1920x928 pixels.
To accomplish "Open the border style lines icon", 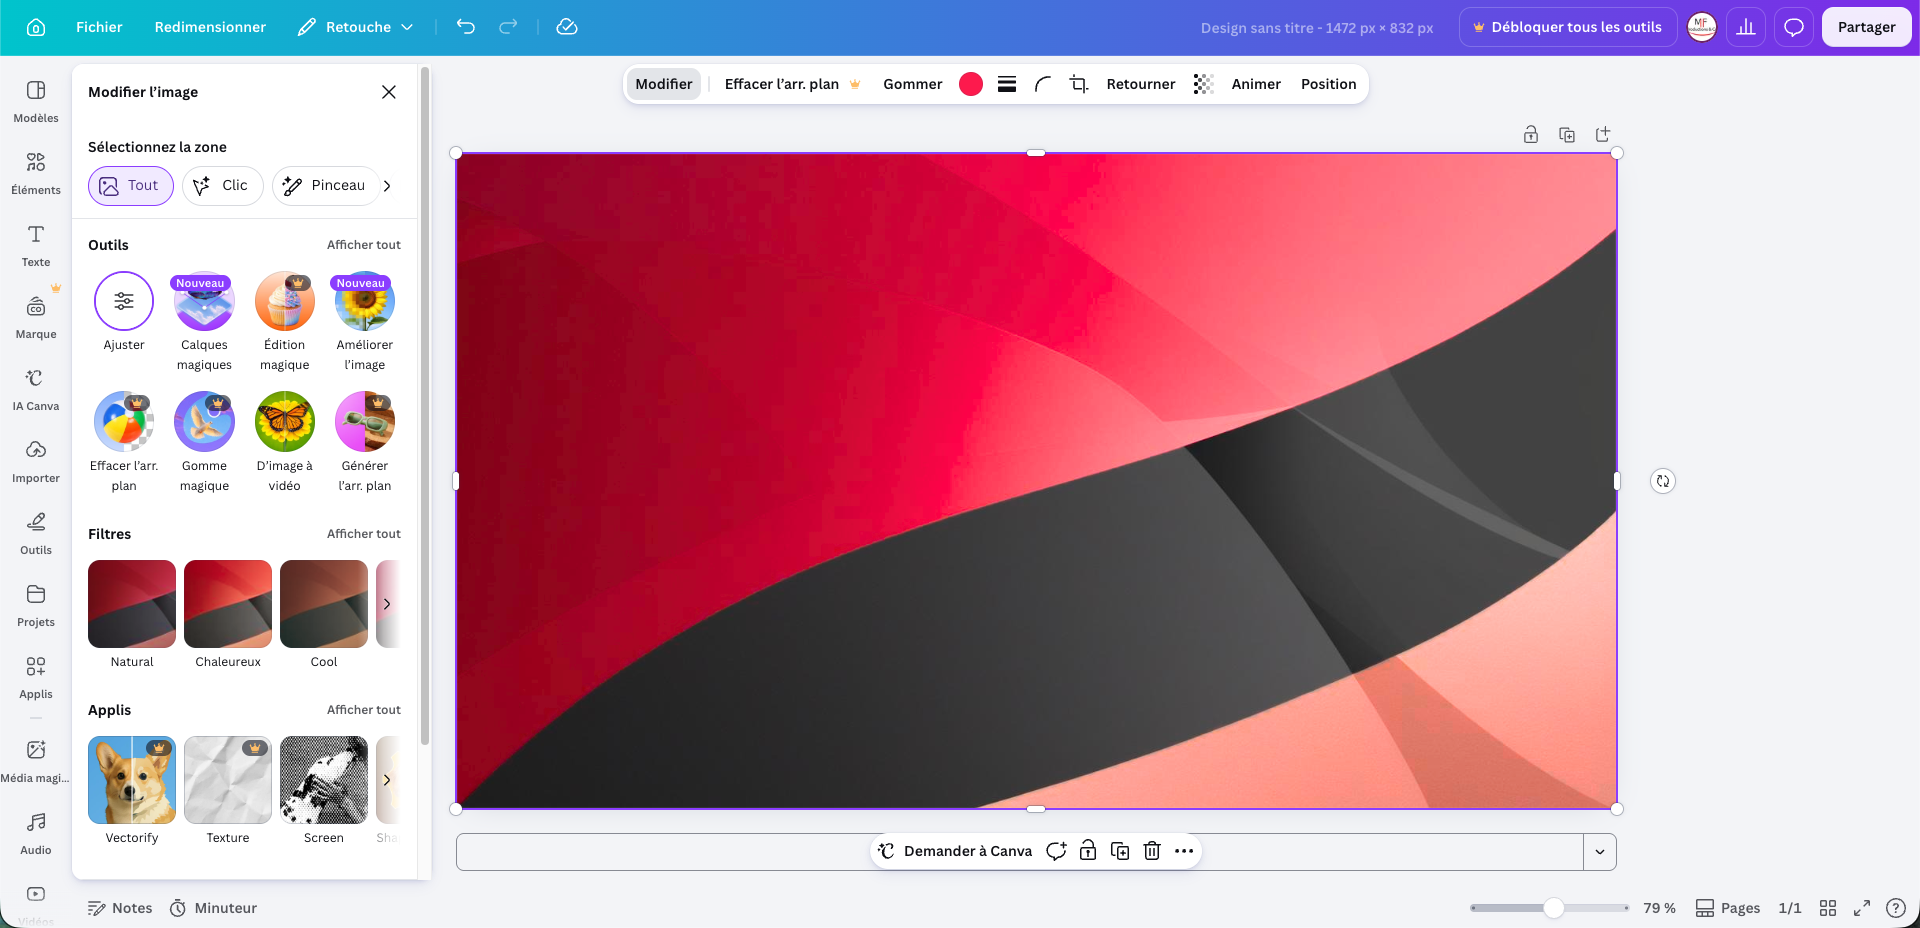I will pos(1007,84).
